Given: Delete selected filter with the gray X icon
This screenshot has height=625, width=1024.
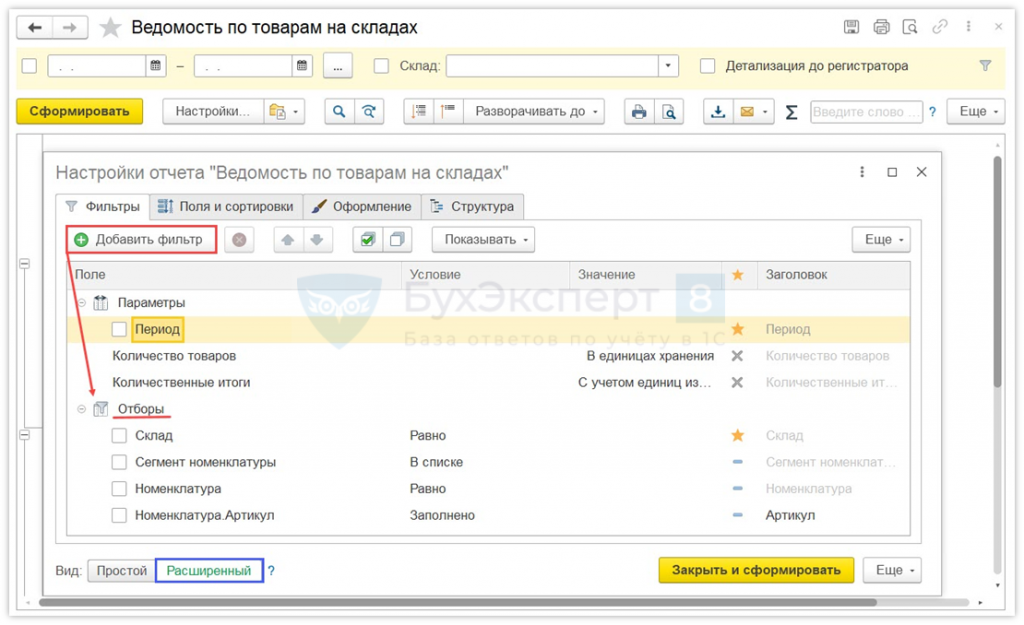Looking at the screenshot, I should tap(239, 240).
